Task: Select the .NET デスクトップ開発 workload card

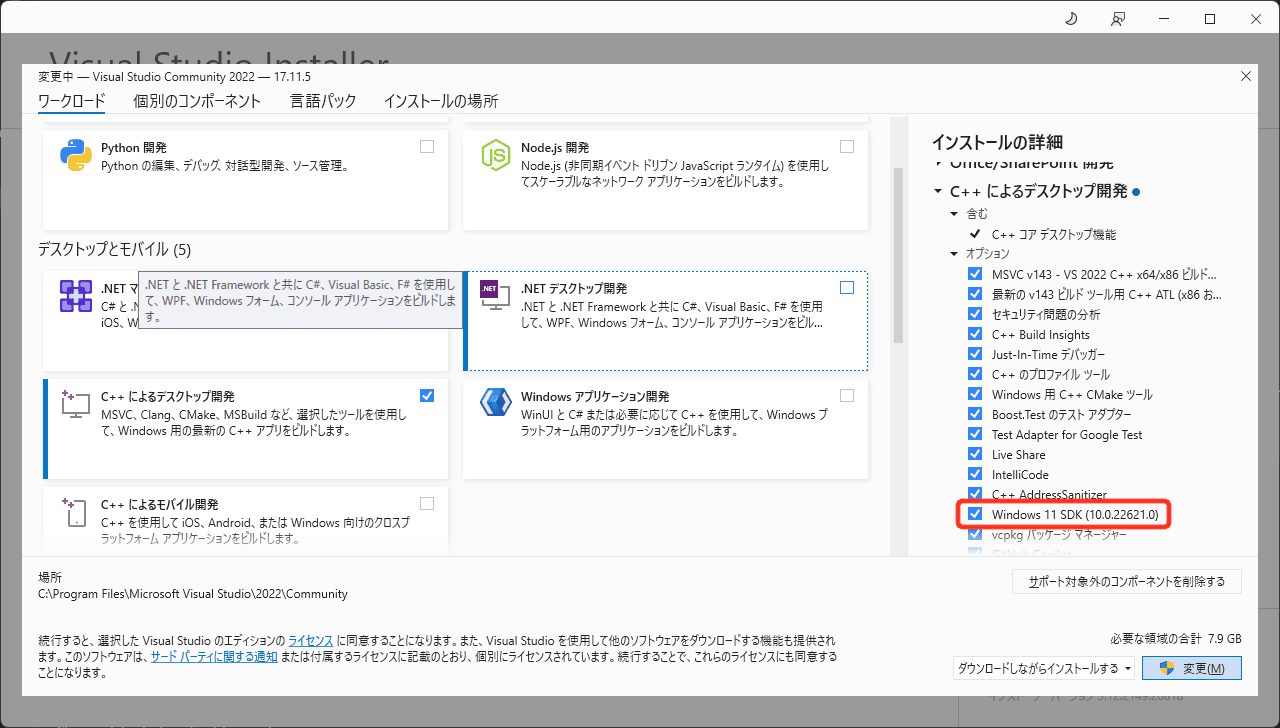Action: (667, 320)
